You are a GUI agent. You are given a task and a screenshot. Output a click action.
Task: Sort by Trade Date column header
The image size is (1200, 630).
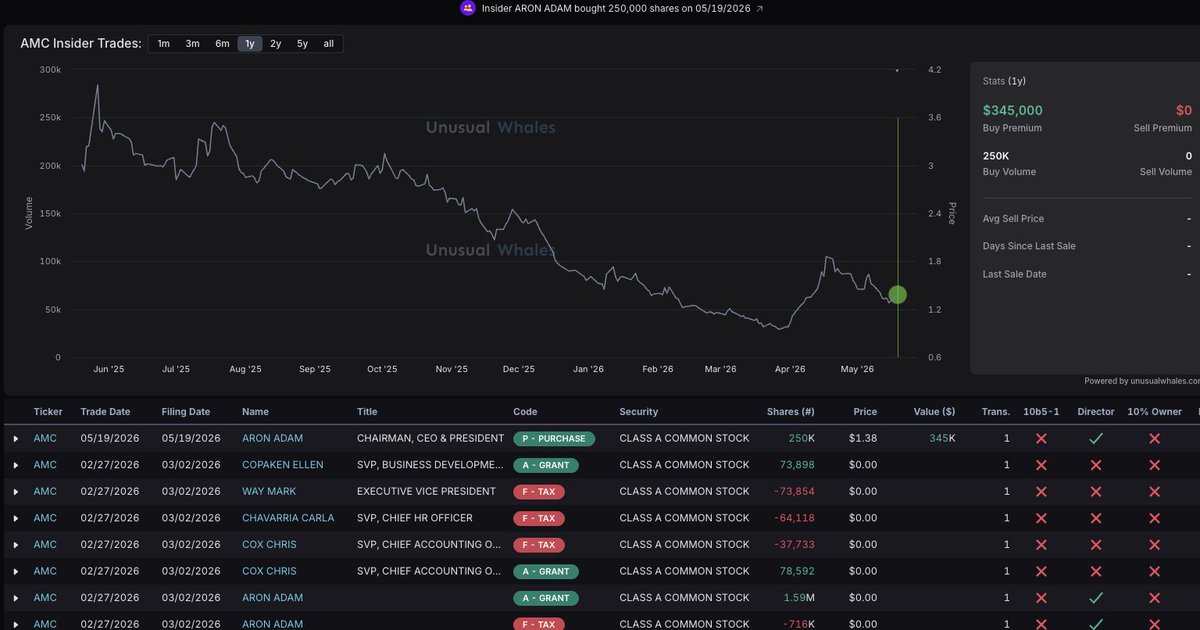click(x=105, y=411)
